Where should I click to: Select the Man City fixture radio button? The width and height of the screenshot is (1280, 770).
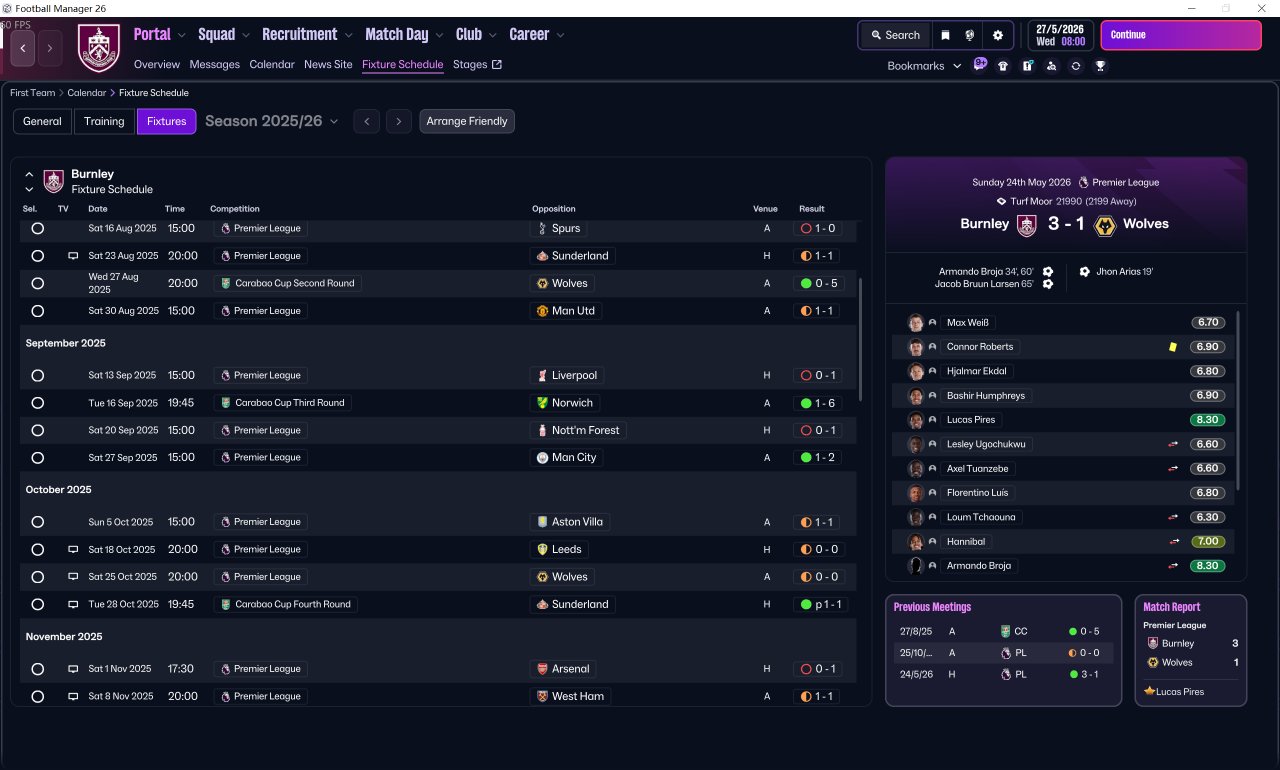38,458
